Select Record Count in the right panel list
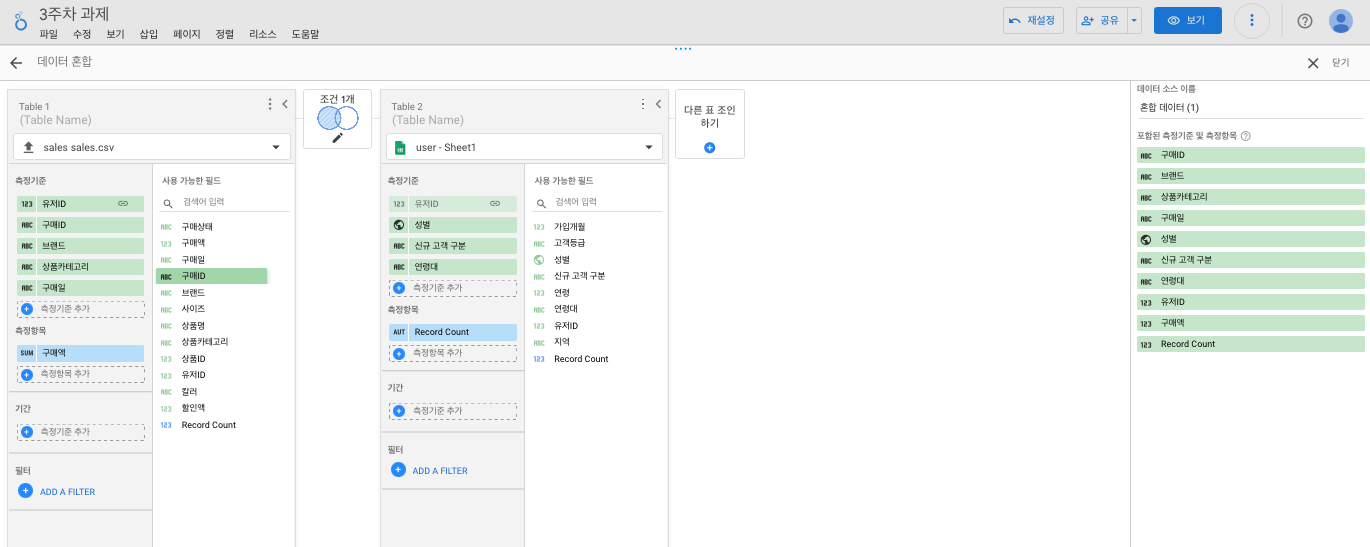 1251,344
